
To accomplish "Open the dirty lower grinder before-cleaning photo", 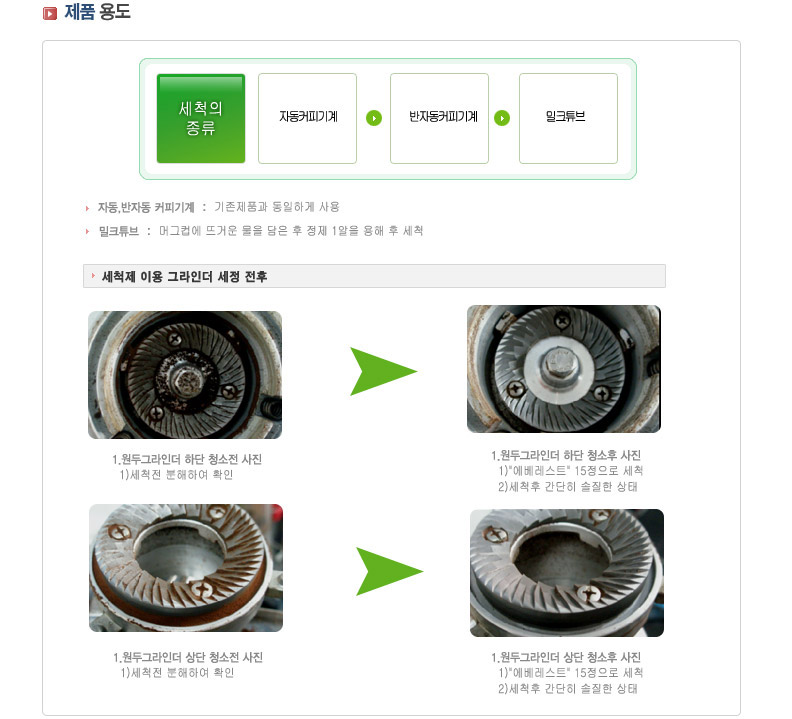I will (x=185, y=375).
